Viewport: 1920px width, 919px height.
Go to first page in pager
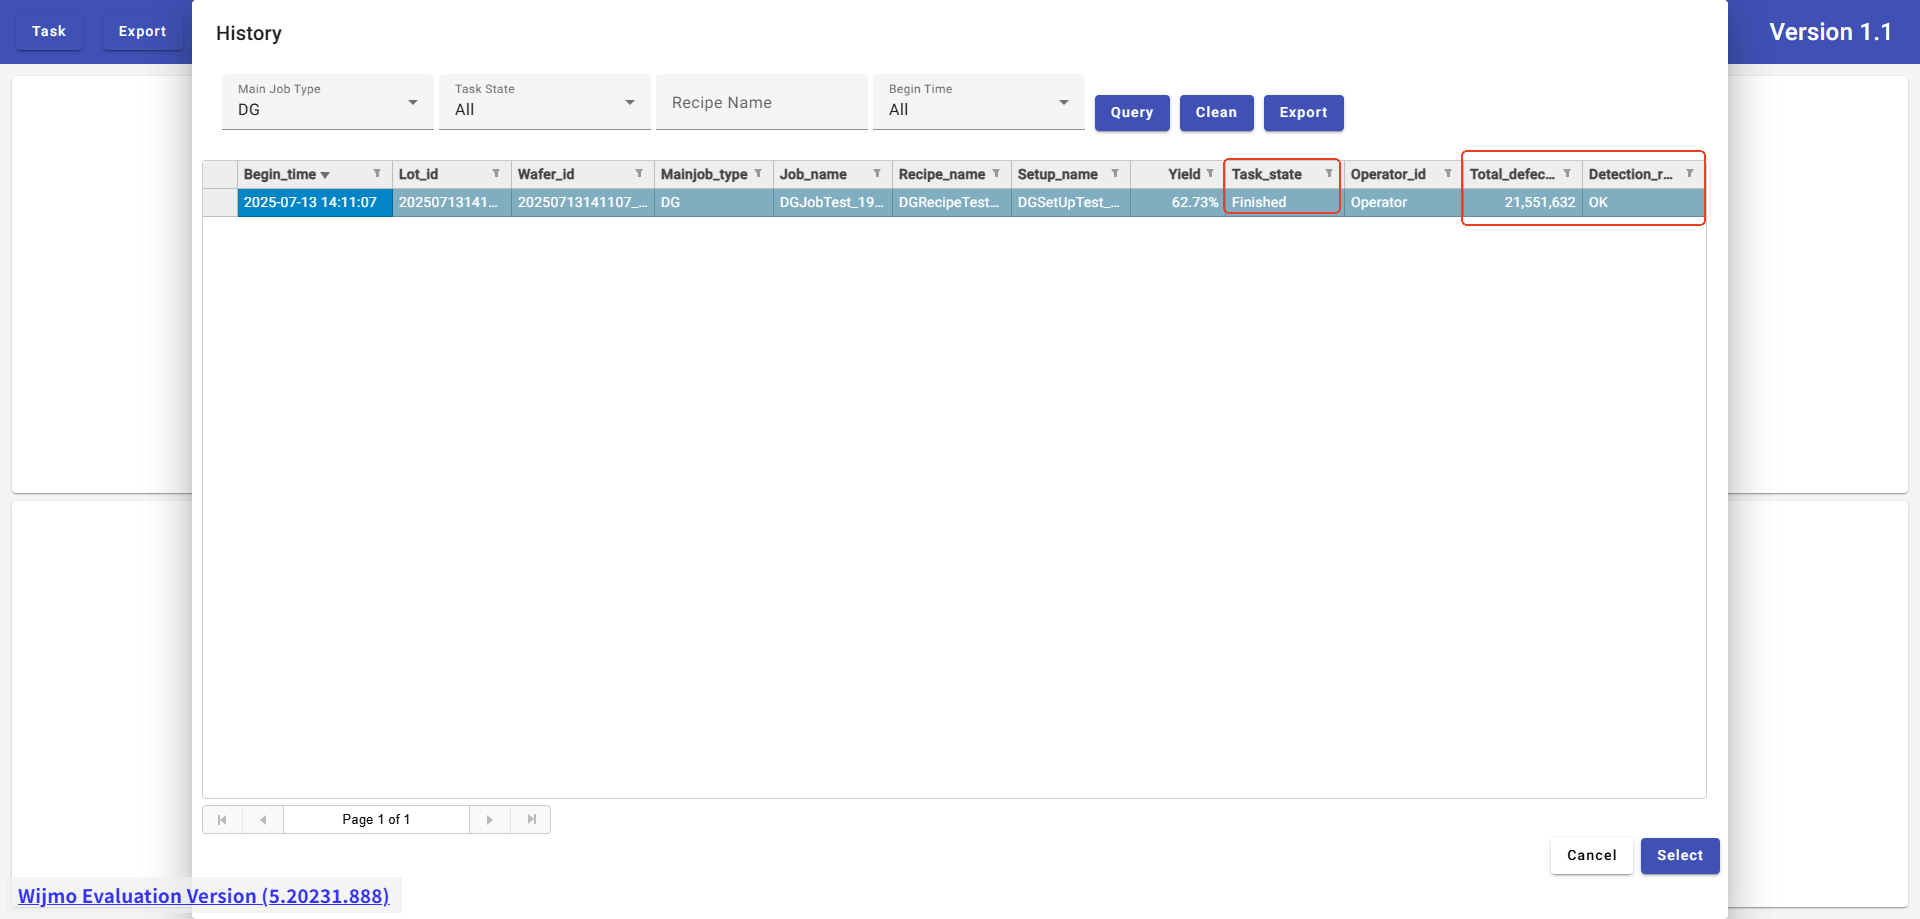tap(222, 820)
